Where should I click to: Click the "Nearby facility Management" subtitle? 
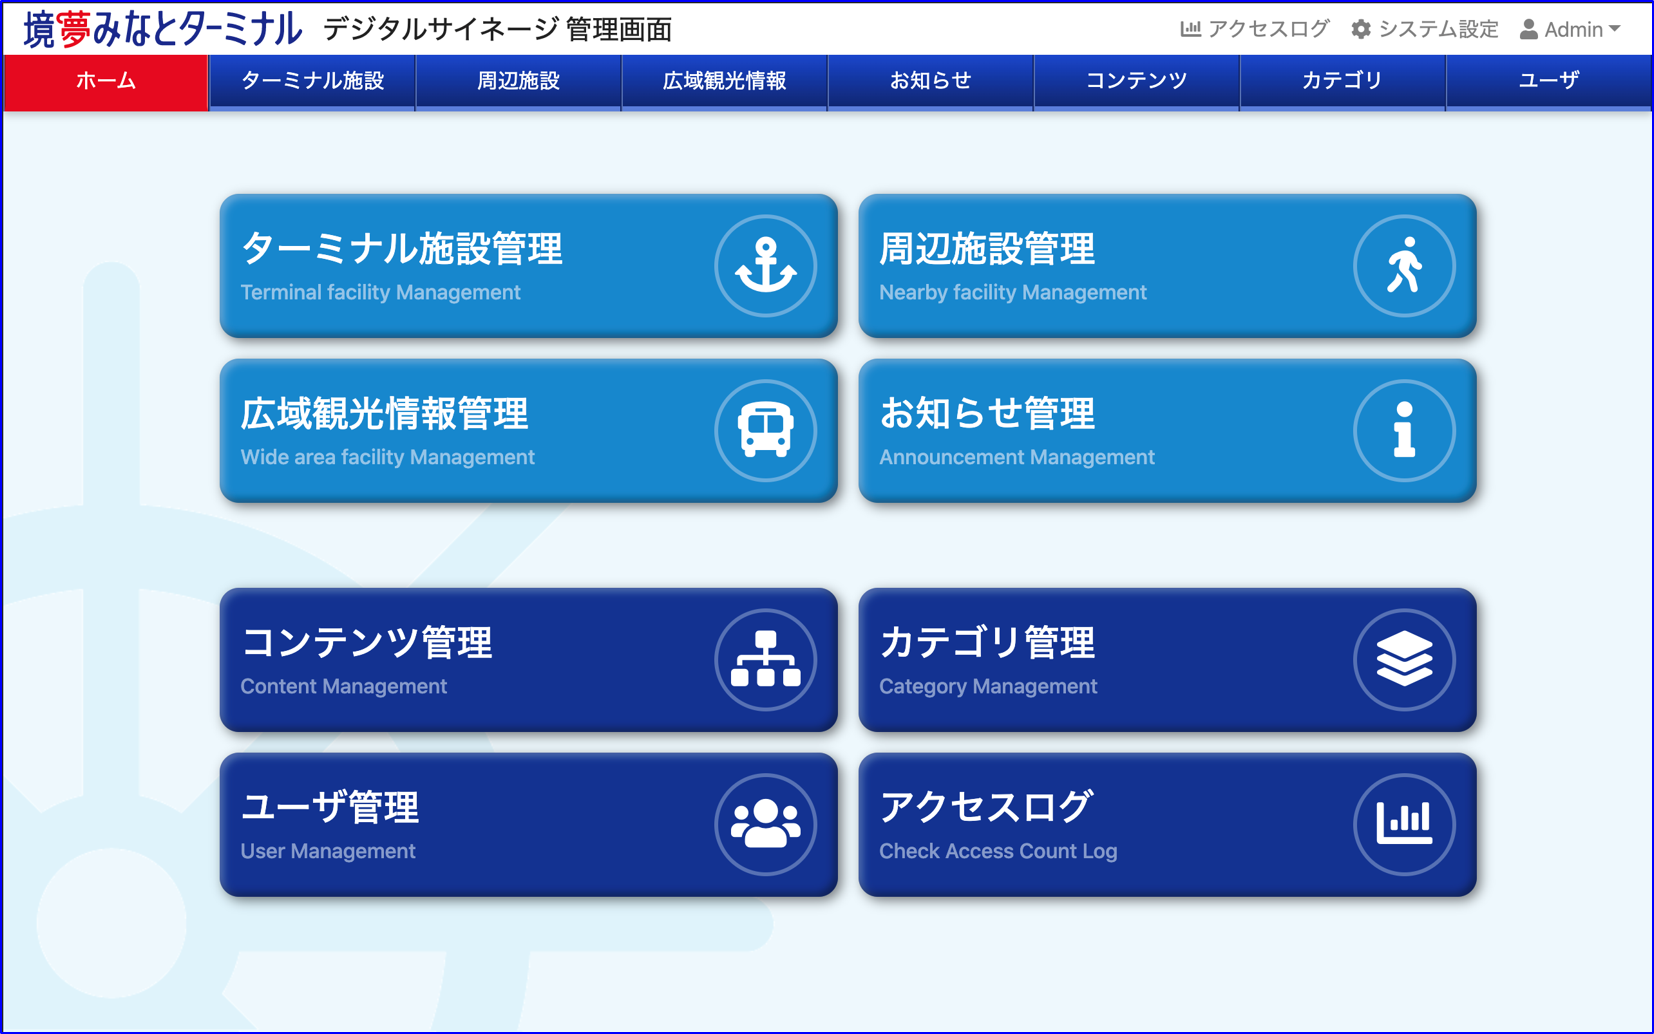(x=1013, y=293)
